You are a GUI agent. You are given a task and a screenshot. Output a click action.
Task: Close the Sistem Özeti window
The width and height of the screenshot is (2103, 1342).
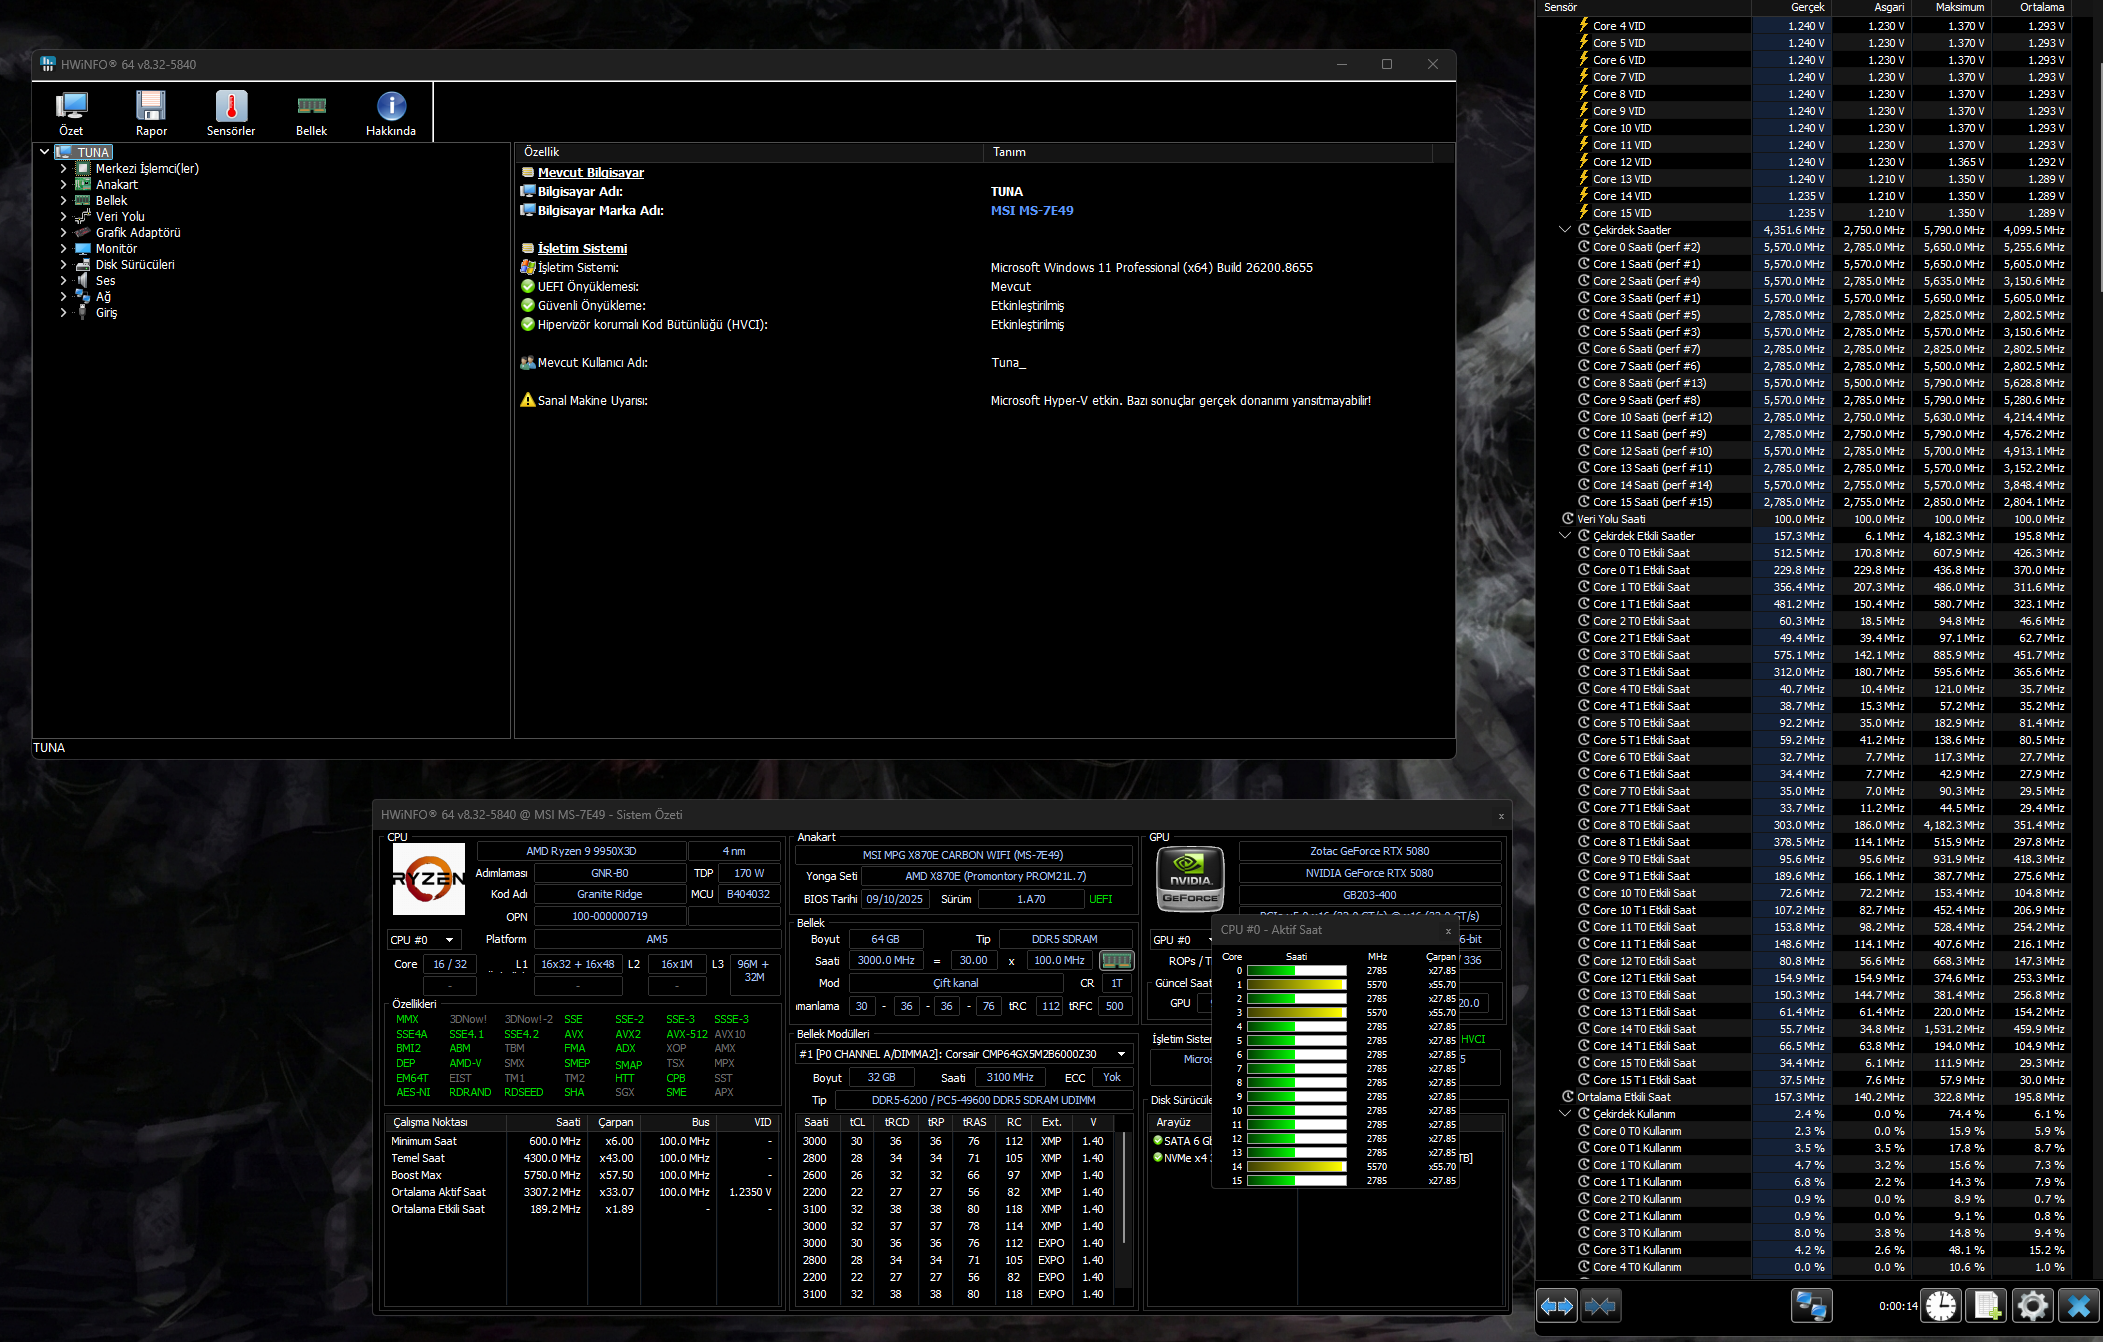point(1501,816)
